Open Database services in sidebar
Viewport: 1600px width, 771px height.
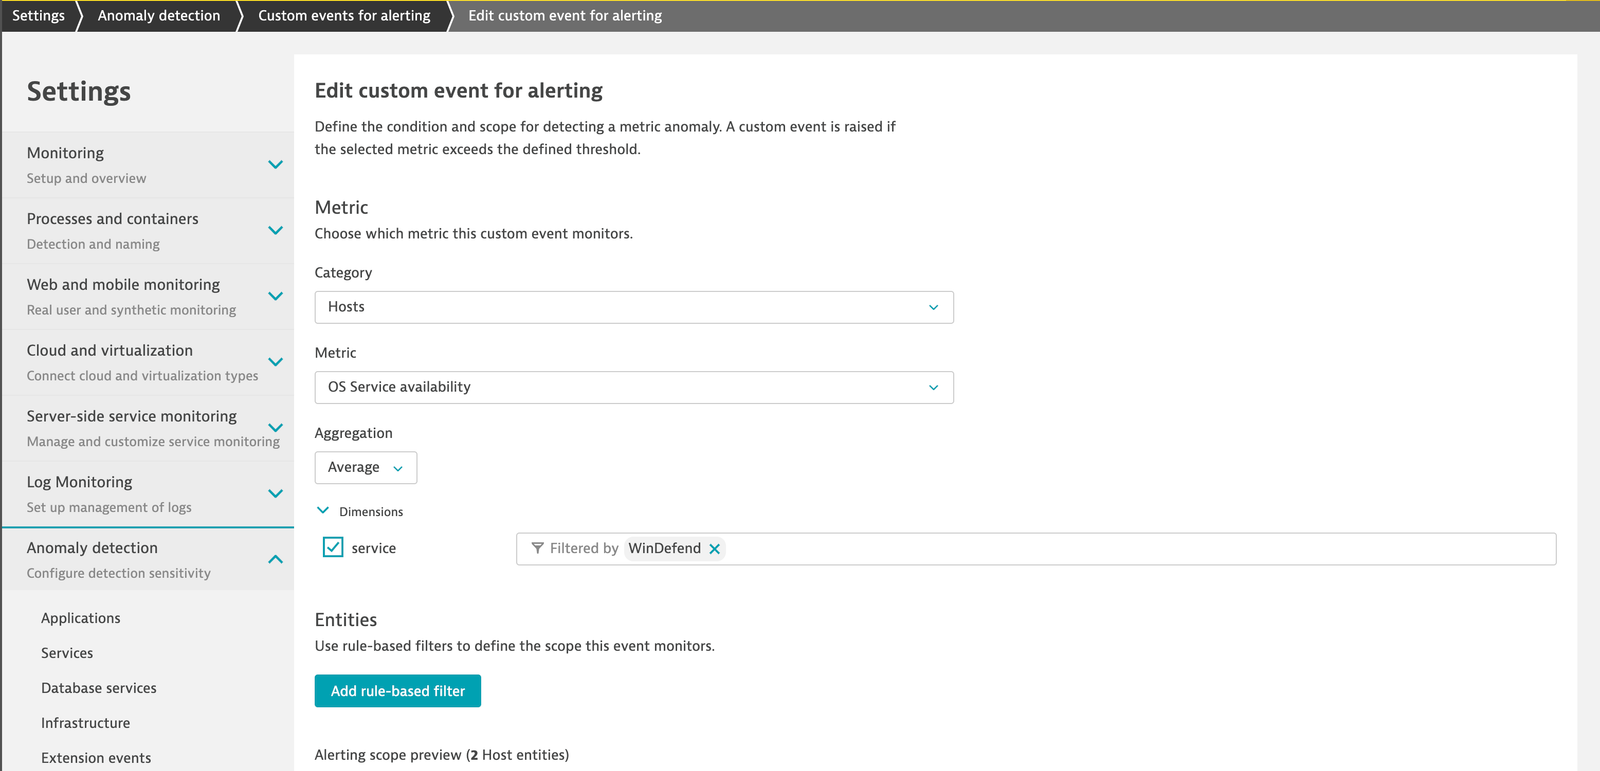pyautogui.click(x=99, y=688)
